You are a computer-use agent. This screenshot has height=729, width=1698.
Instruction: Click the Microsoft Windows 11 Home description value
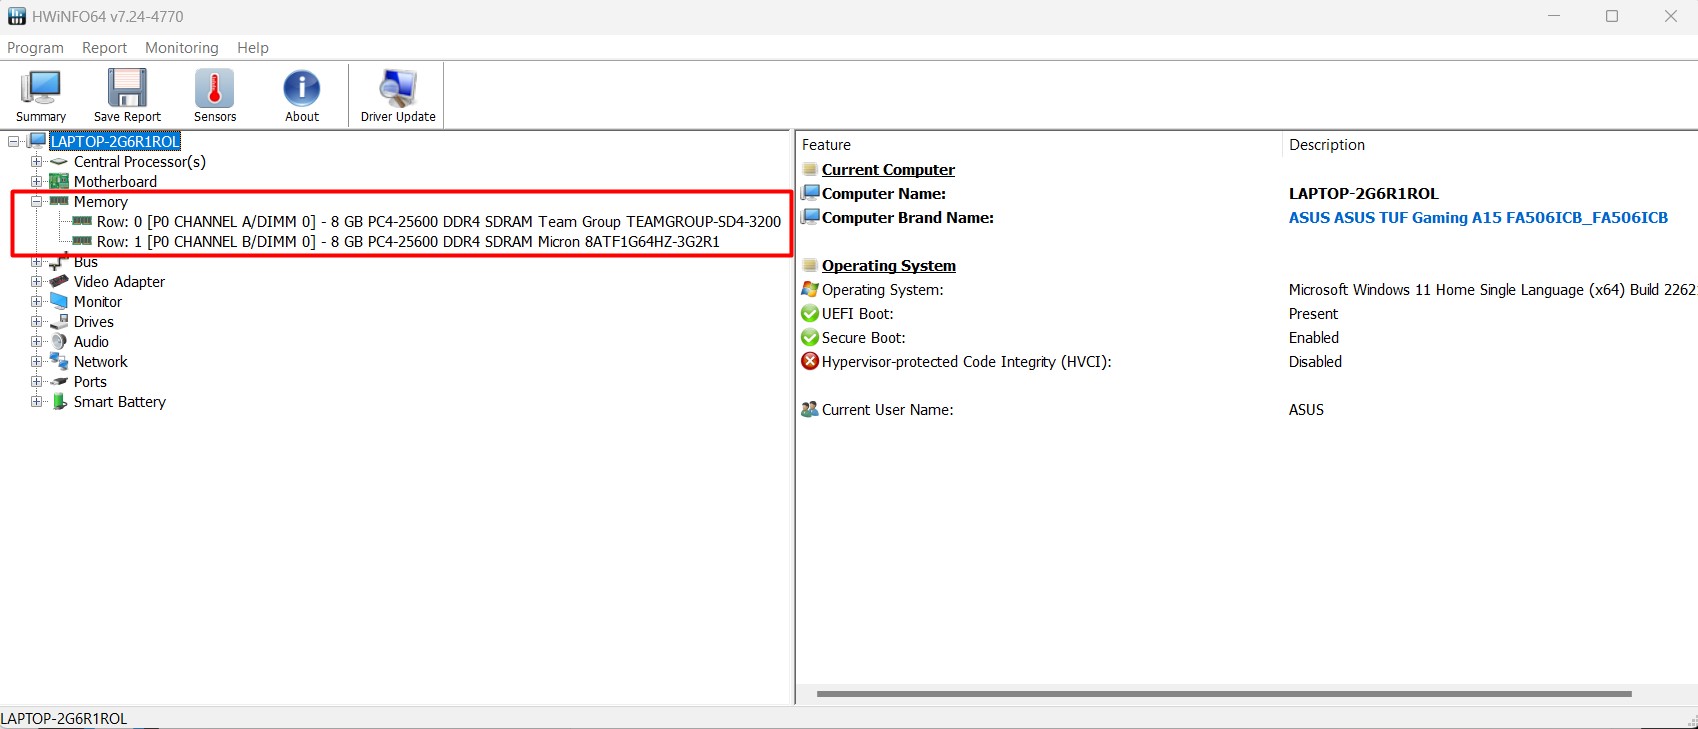pyautogui.click(x=1492, y=289)
